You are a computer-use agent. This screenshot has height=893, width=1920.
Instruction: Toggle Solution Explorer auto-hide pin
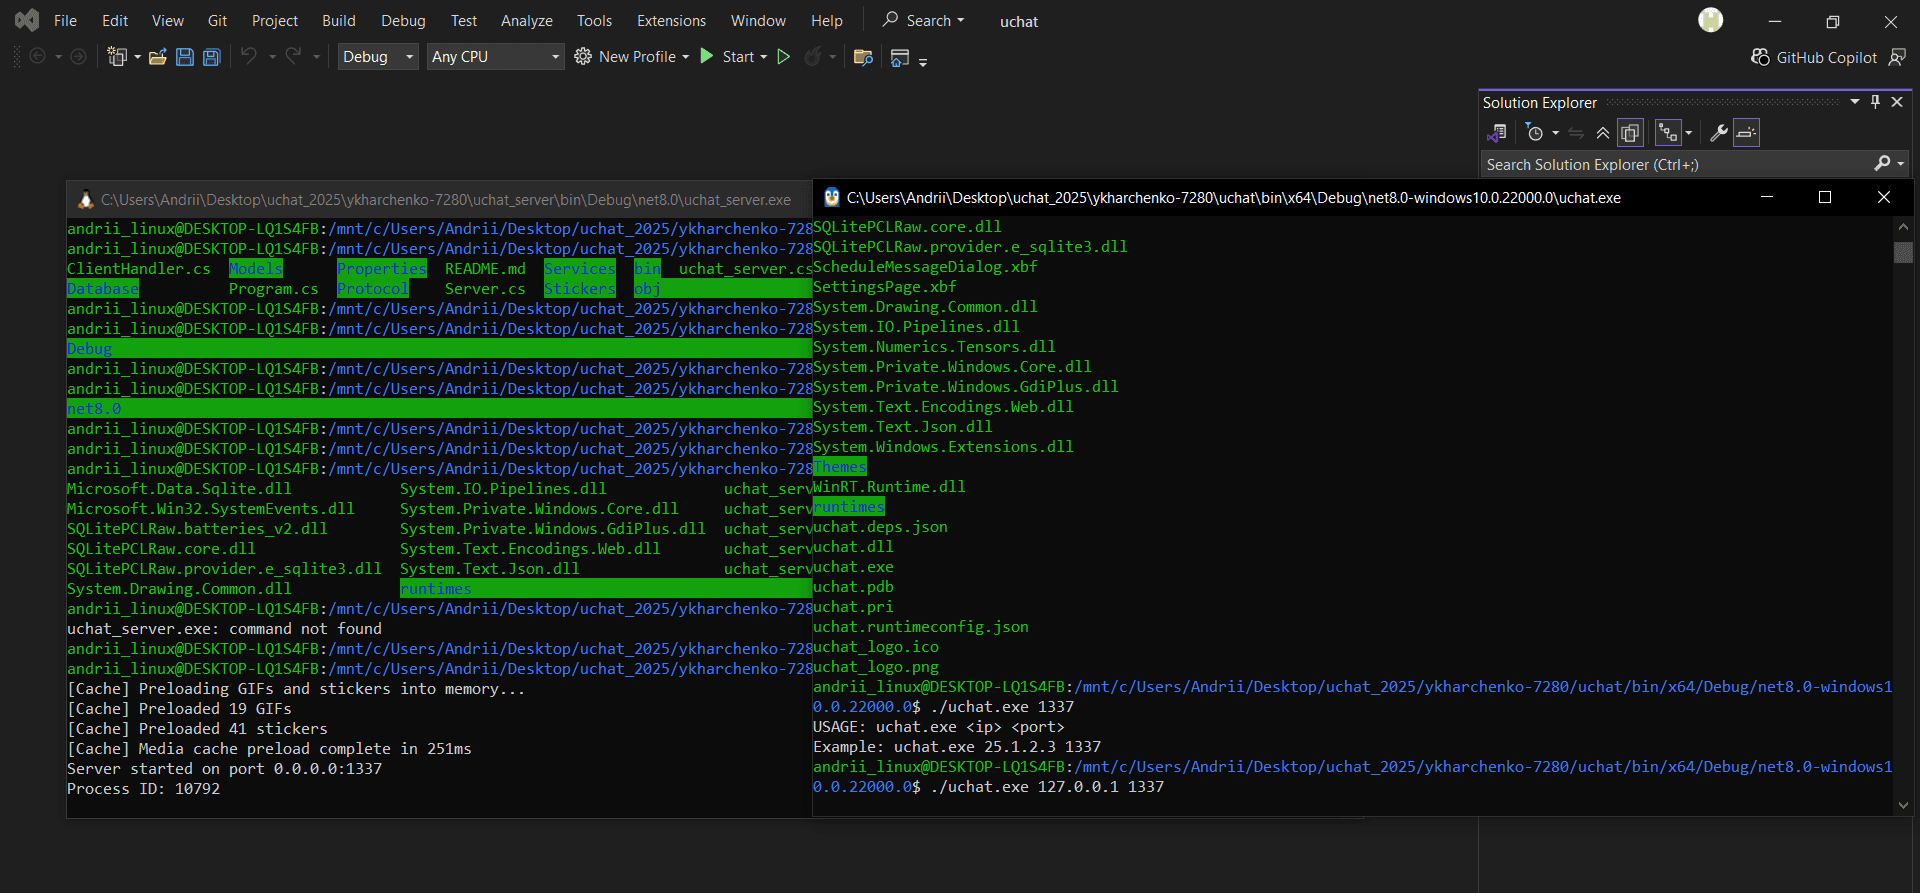pos(1875,102)
